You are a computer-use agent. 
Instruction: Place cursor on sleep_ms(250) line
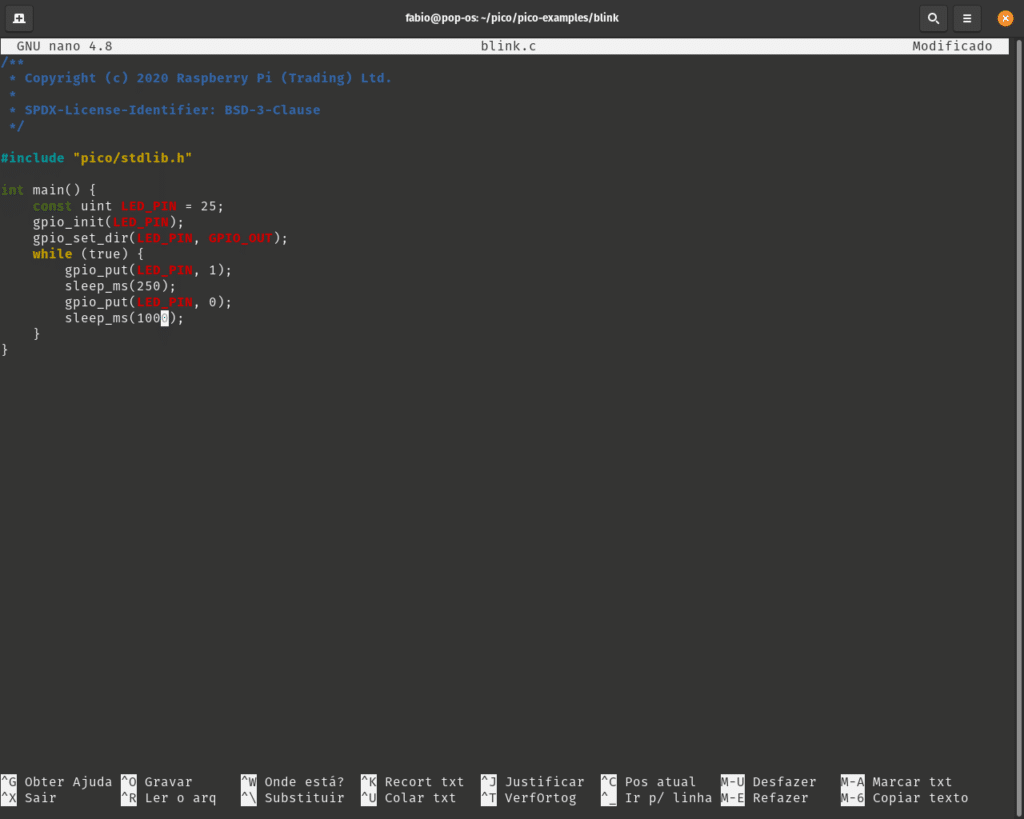click(120, 286)
